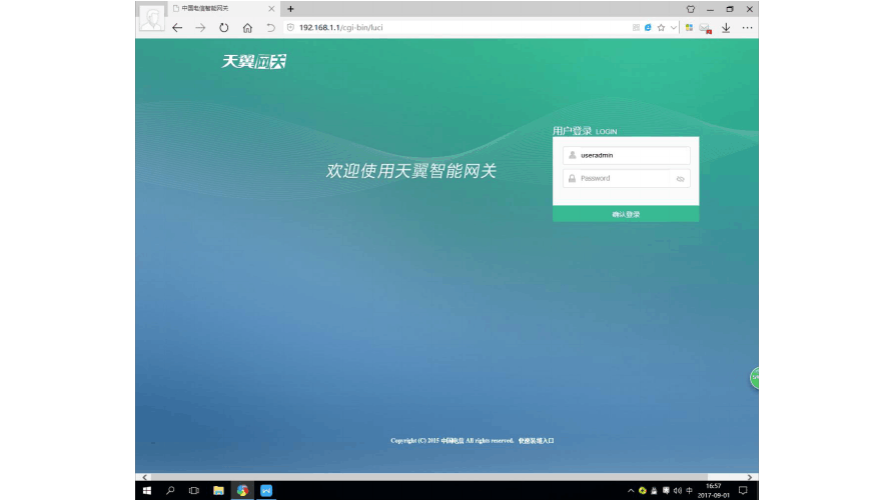The height and width of the screenshot is (500, 893).
Task: Open the clock showing 16:57
Action: tap(714, 490)
